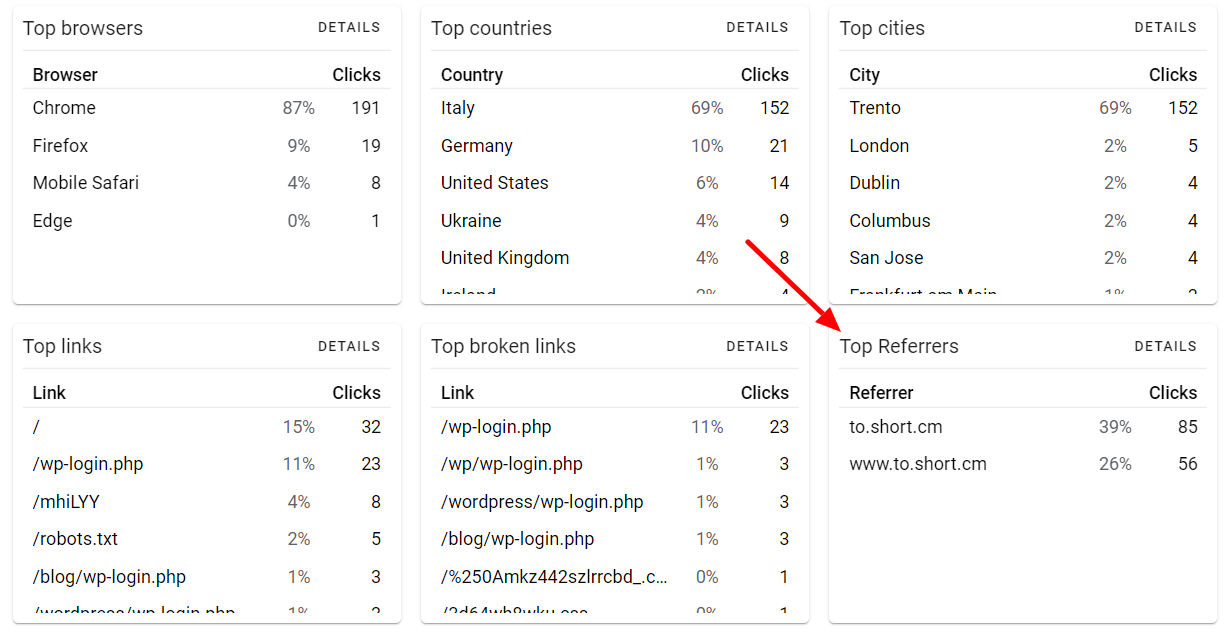Open DETAILS for Top browsers

349,27
